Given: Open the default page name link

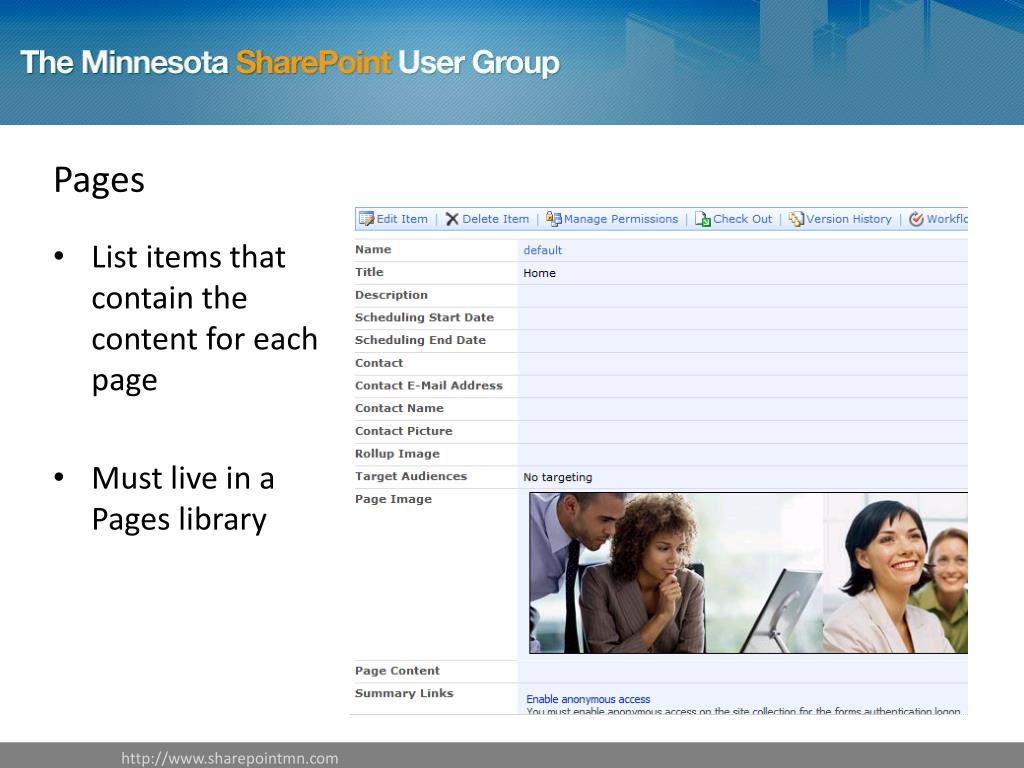Looking at the screenshot, I should 543,250.
